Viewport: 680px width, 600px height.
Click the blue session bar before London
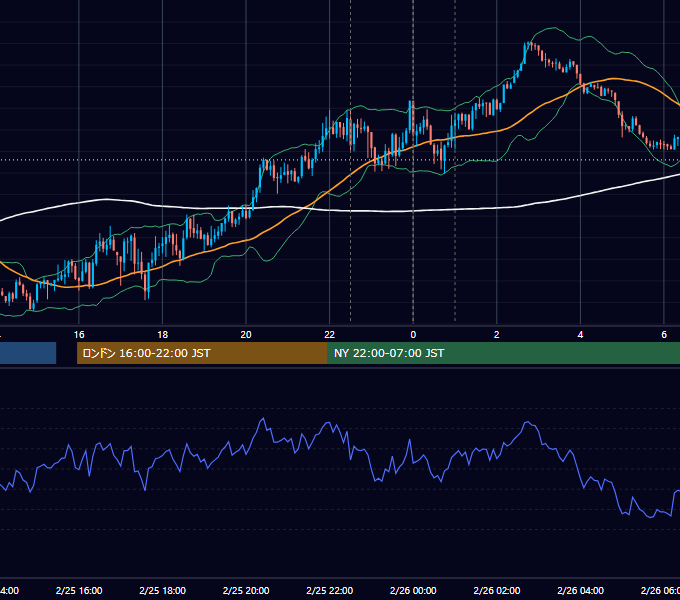tap(28, 353)
